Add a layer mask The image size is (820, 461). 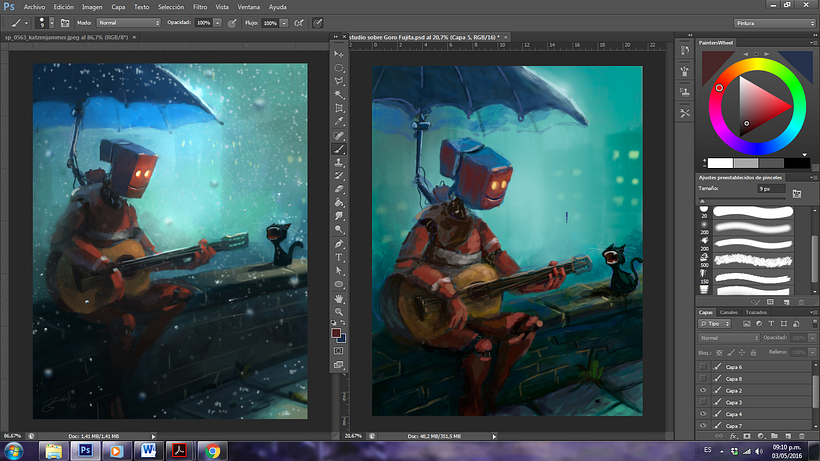click(747, 436)
